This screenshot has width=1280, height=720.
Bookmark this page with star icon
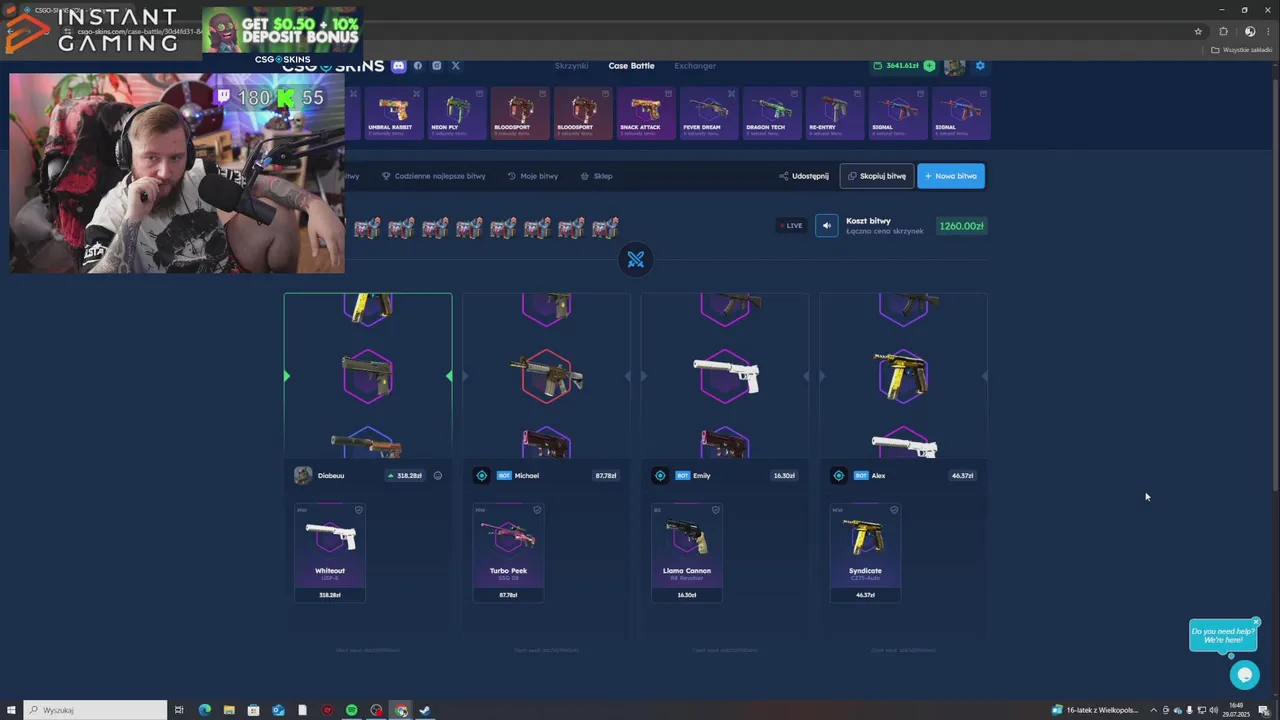pos(1198,31)
